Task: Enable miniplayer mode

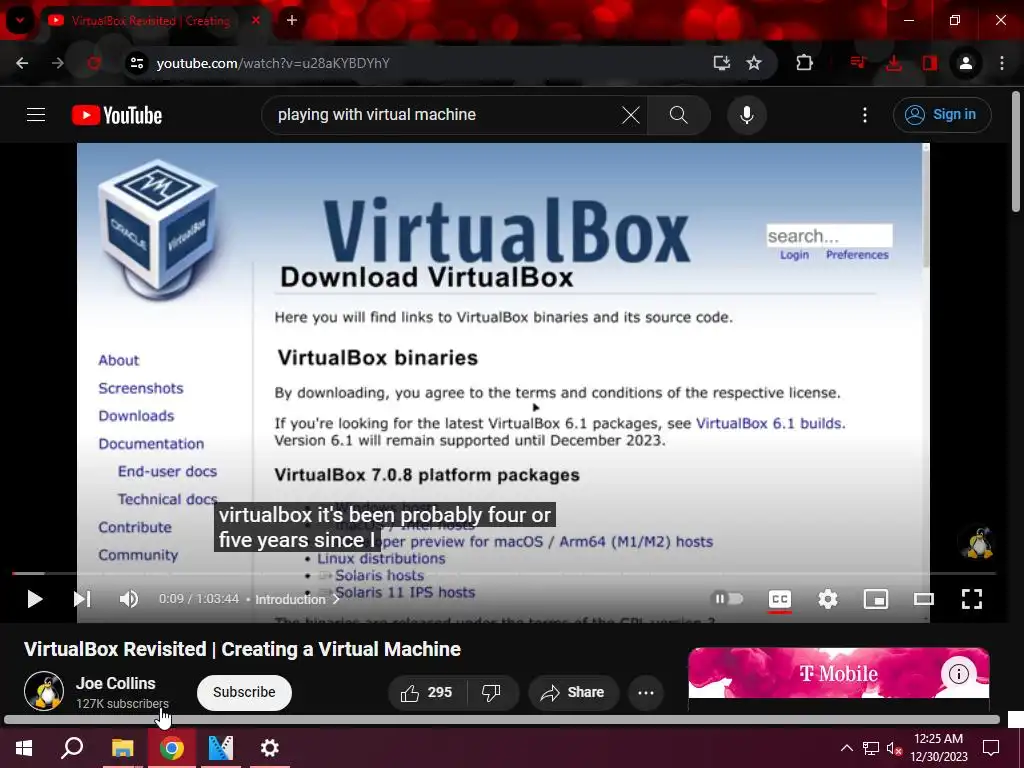Action: pyautogui.click(x=876, y=599)
